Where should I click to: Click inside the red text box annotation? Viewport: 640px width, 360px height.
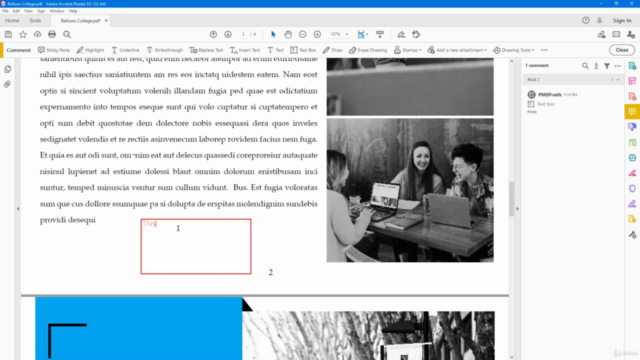coord(196,247)
